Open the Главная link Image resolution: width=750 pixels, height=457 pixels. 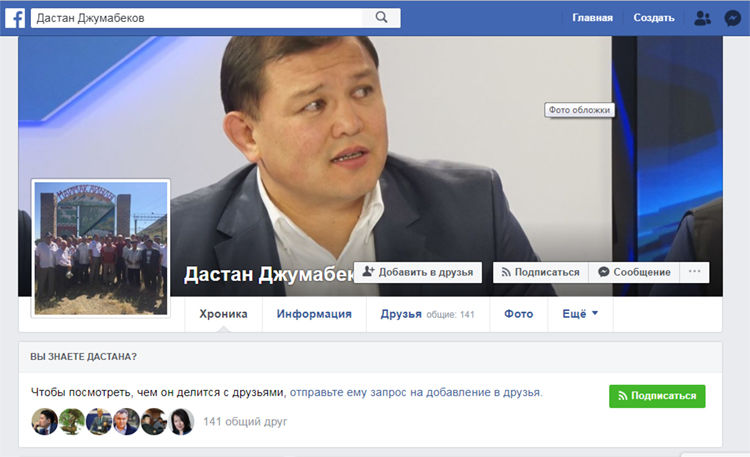click(x=592, y=18)
